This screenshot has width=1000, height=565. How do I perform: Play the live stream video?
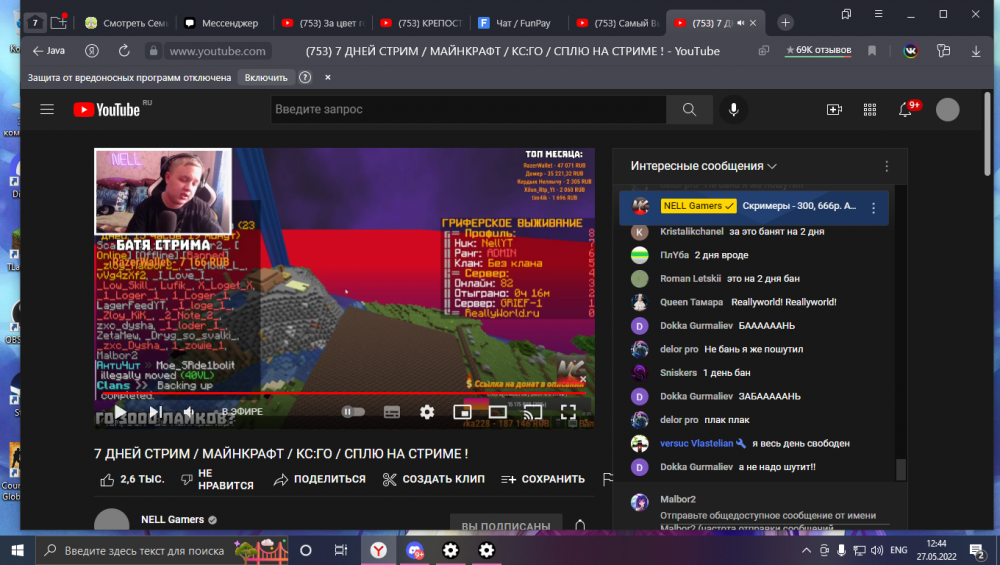(120, 412)
